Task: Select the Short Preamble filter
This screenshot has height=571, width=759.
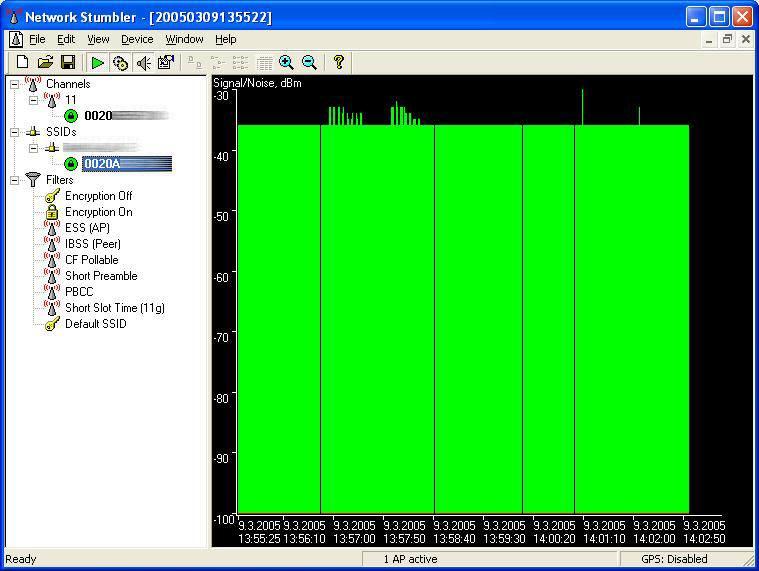Action: (x=102, y=275)
